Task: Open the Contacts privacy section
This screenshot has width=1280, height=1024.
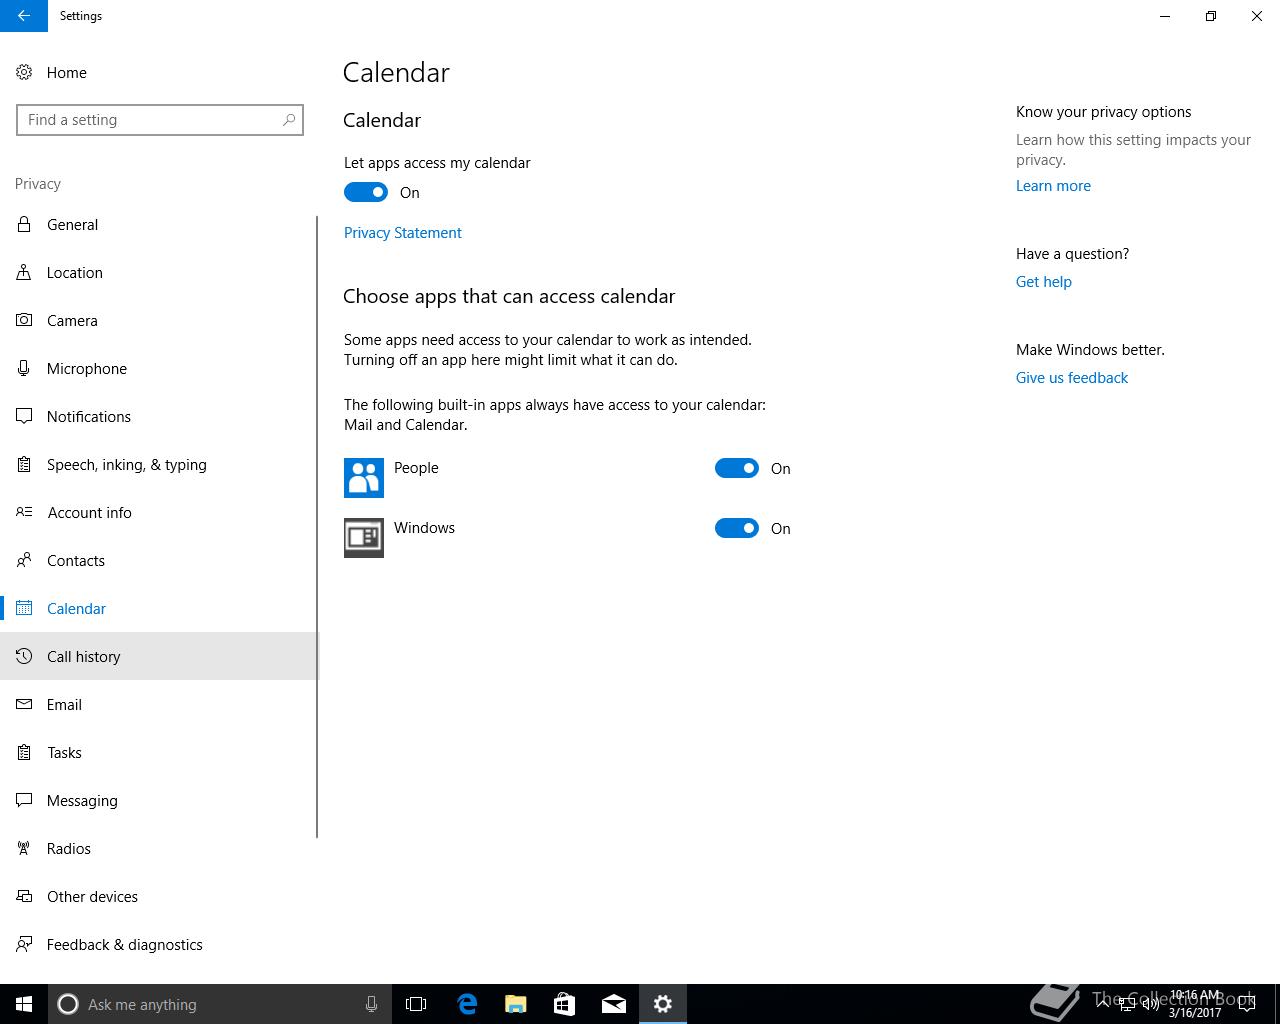Action: pyautogui.click(x=158, y=560)
